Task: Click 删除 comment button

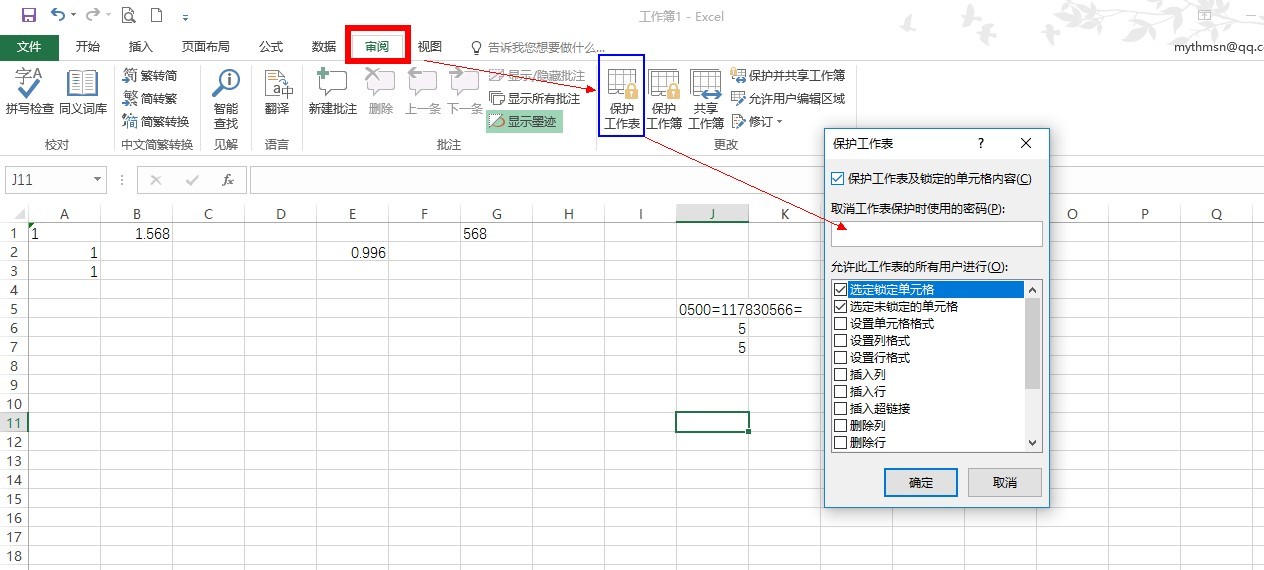Action: [381, 92]
